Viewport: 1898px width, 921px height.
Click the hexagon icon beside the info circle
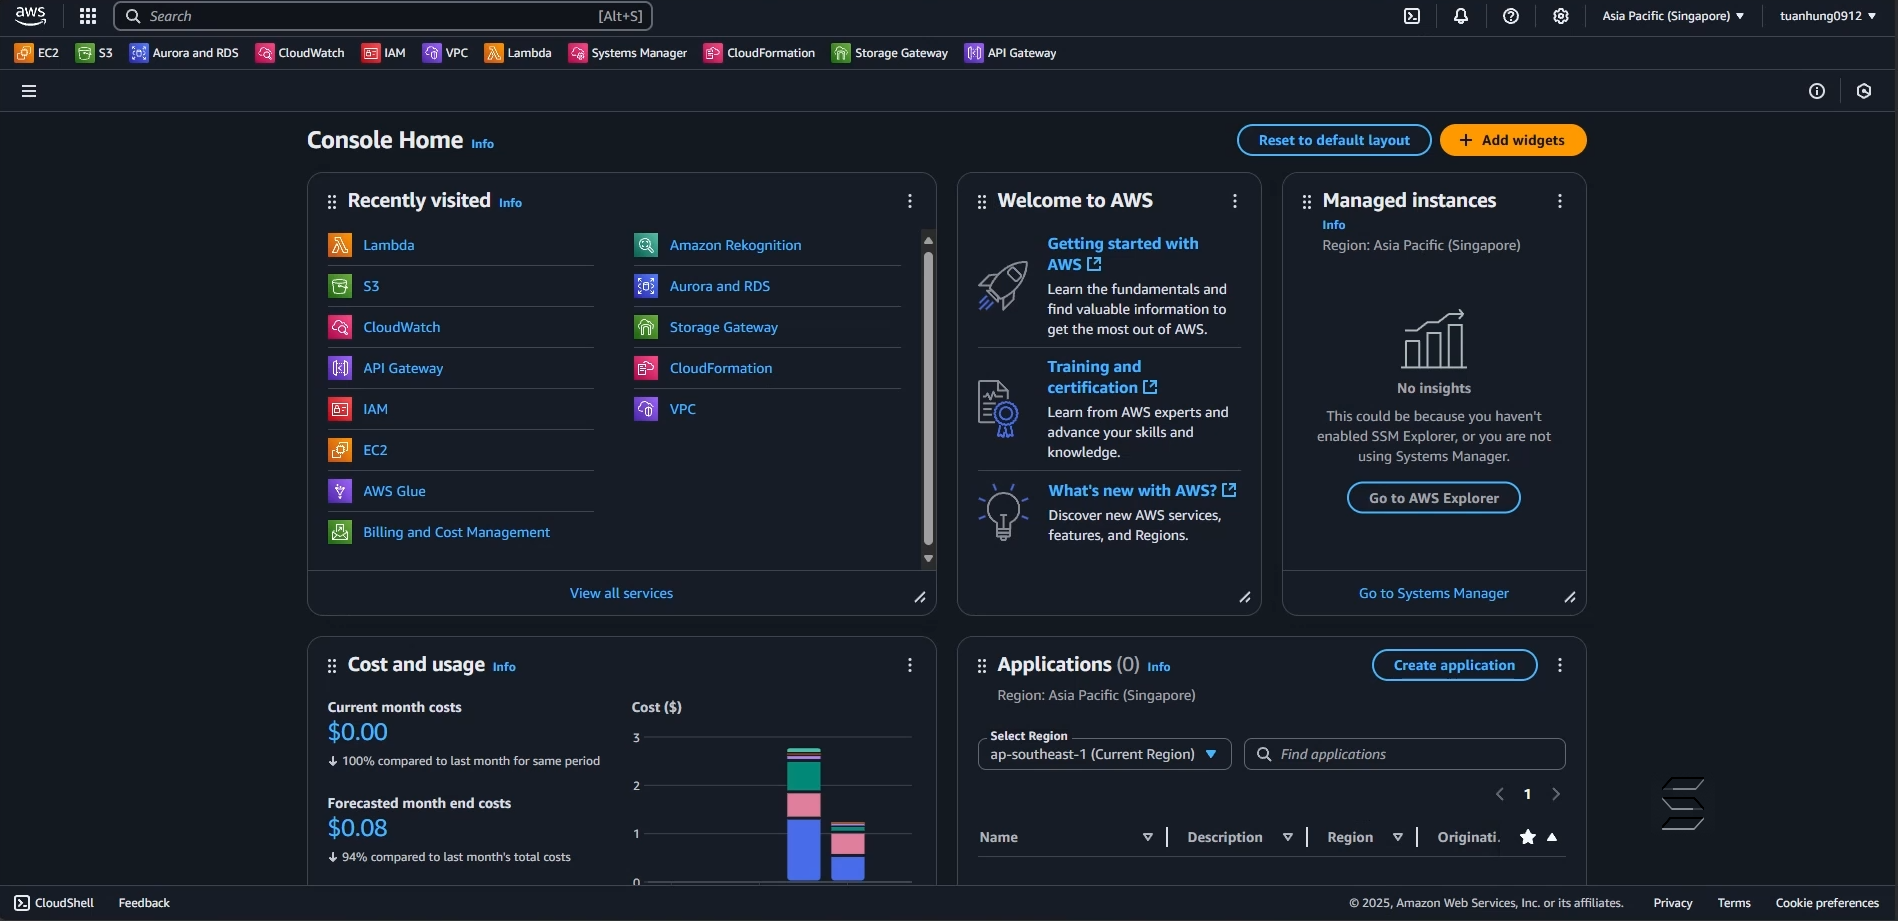tap(1864, 91)
